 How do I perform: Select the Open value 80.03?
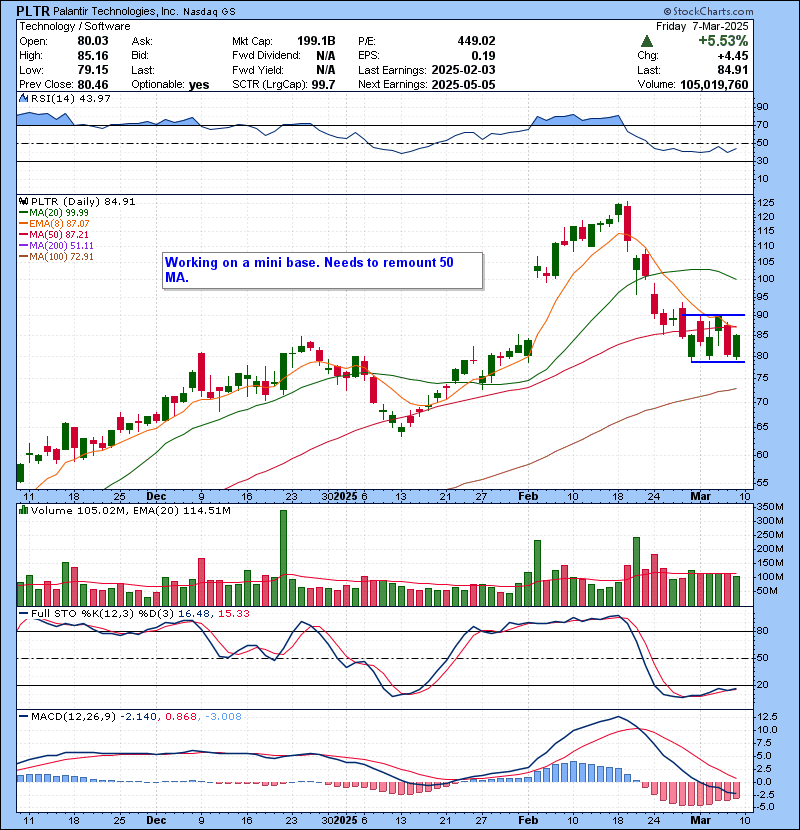click(93, 41)
